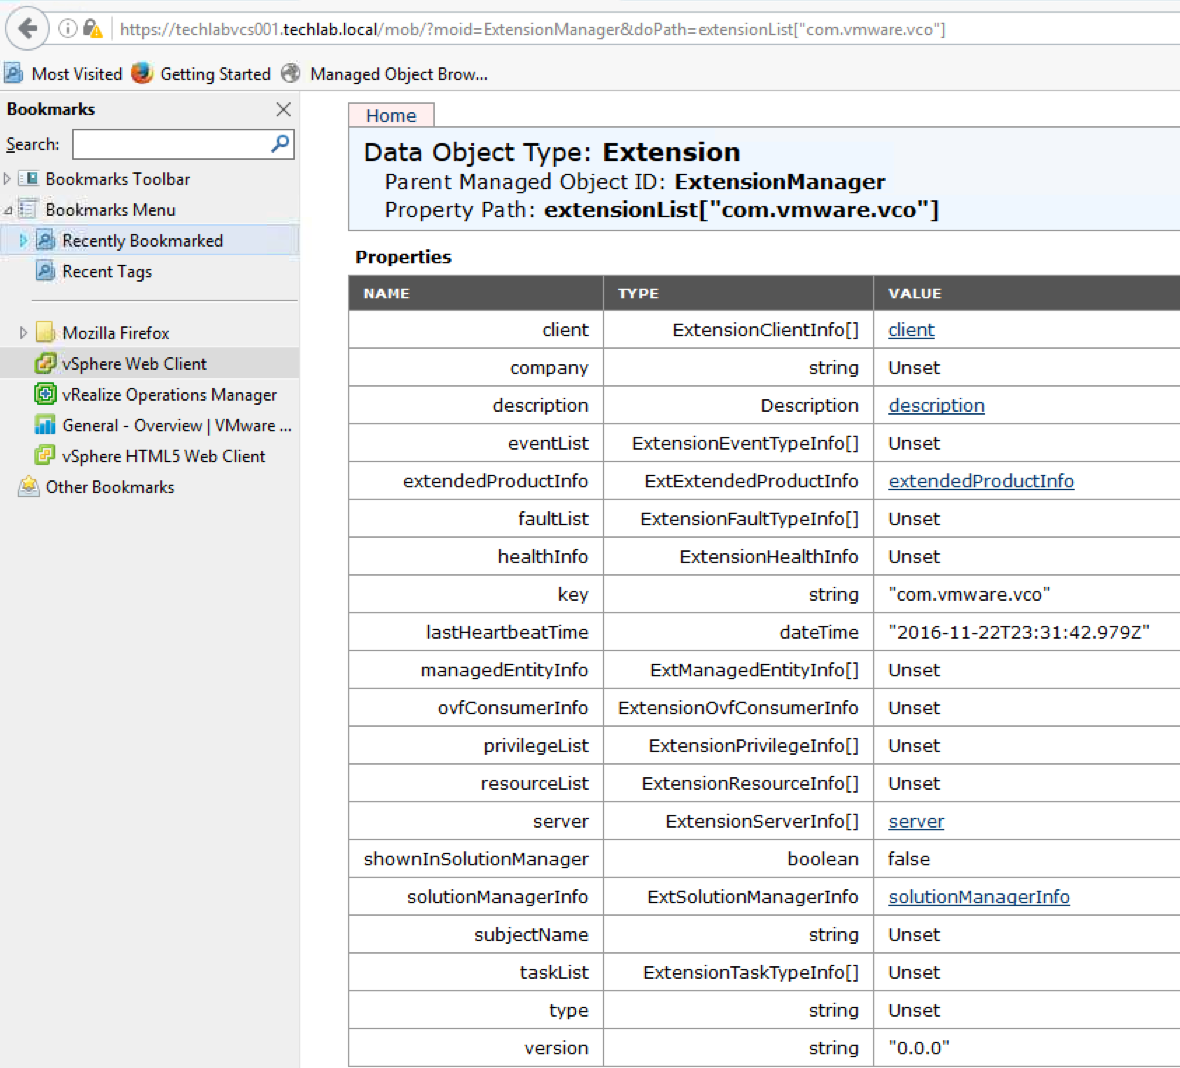This screenshot has height=1068, width=1180.
Task: Expand the Recently Bookmarked item
Action: (23, 241)
